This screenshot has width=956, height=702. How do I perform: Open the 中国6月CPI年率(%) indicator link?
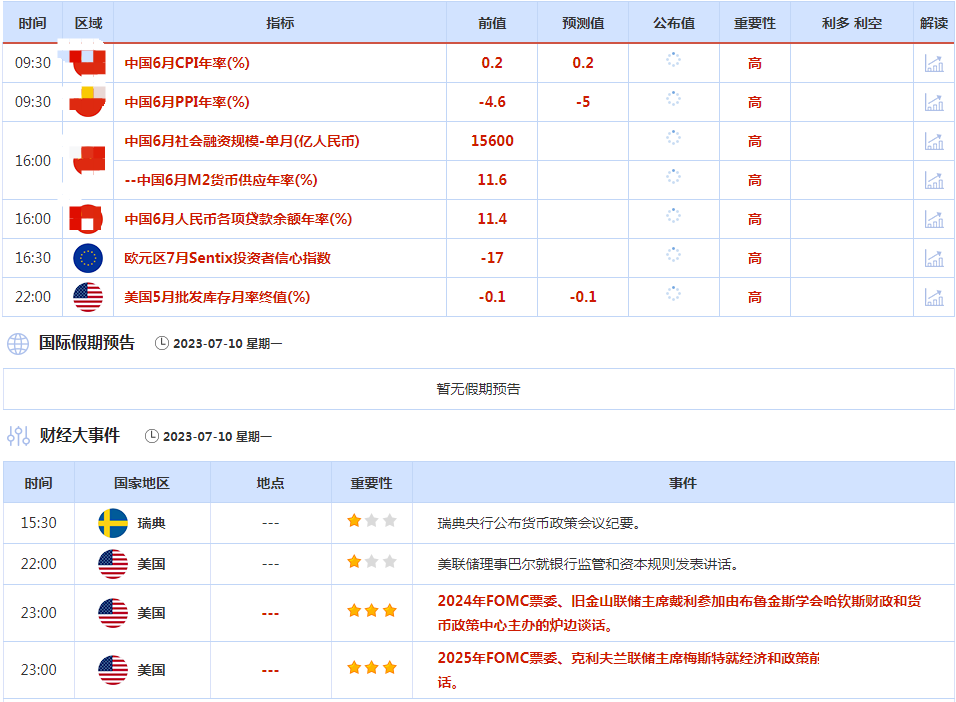coord(187,63)
